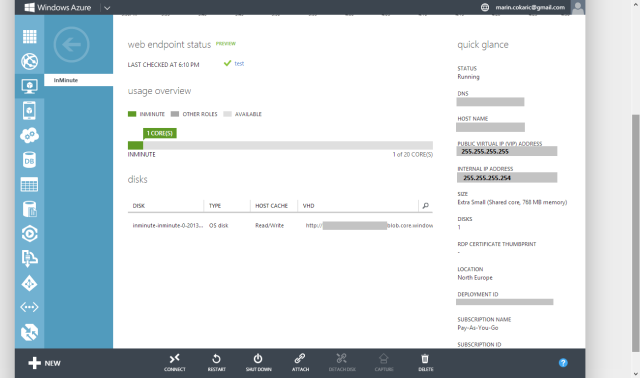Click the North Europe location value
The width and height of the screenshot is (640, 378).
click(x=475, y=278)
